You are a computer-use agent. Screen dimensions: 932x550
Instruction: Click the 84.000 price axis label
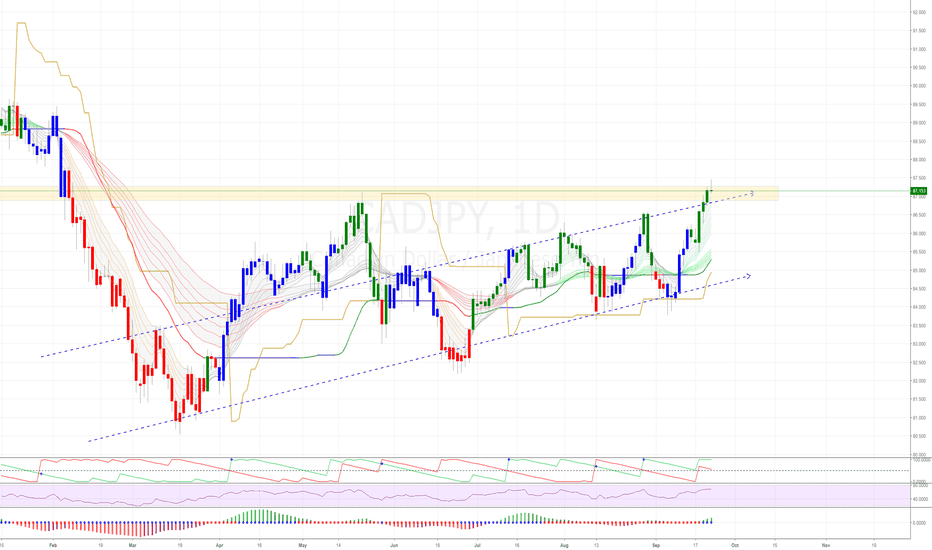click(x=919, y=307)
